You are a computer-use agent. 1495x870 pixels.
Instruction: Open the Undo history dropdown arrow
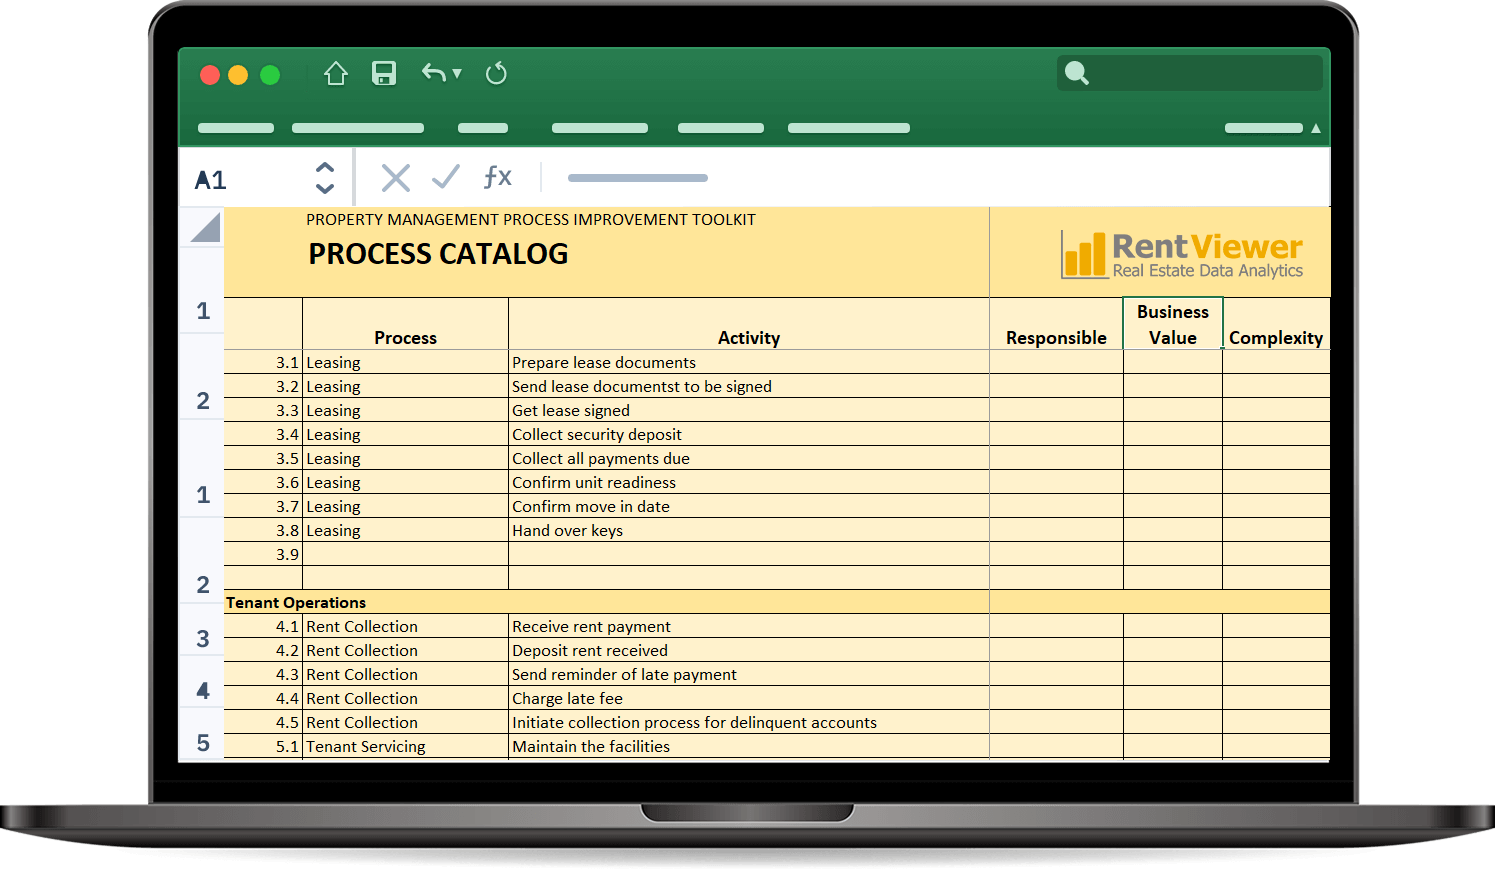pyautogui.click(x=457, y=73)
